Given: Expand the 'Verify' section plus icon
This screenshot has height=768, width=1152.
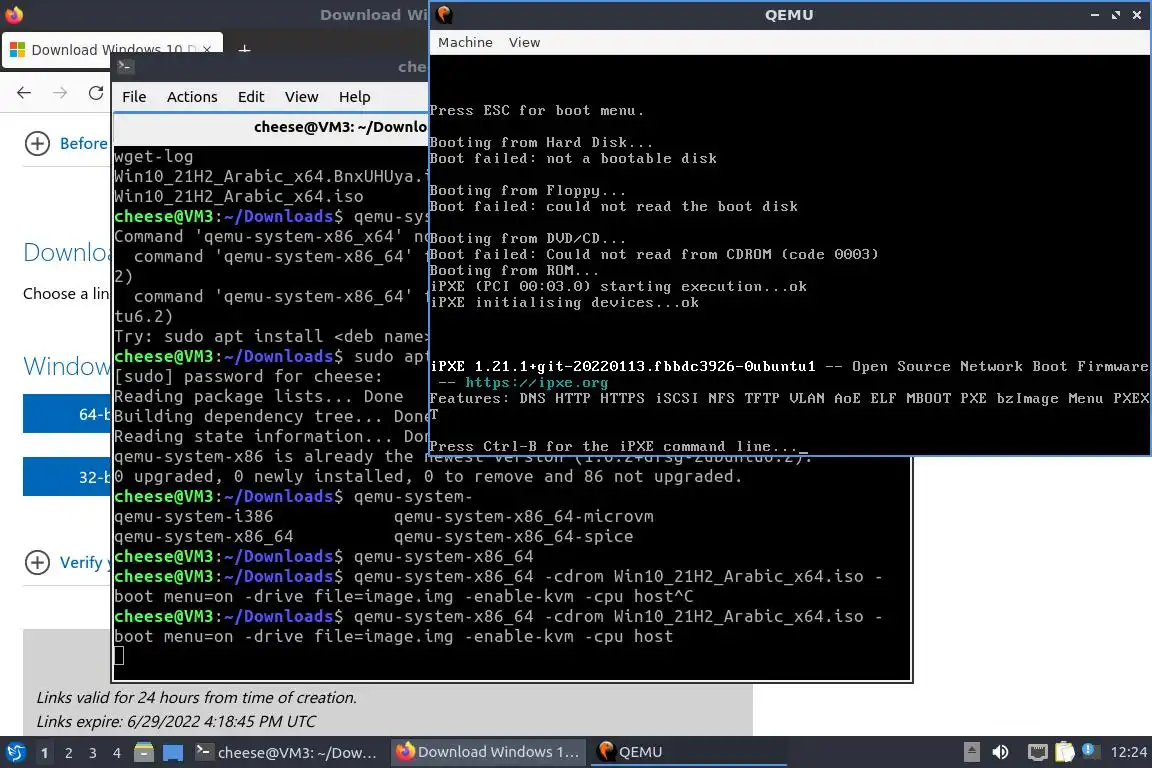Looking at the screenshot, I should (x=37, y=562).
